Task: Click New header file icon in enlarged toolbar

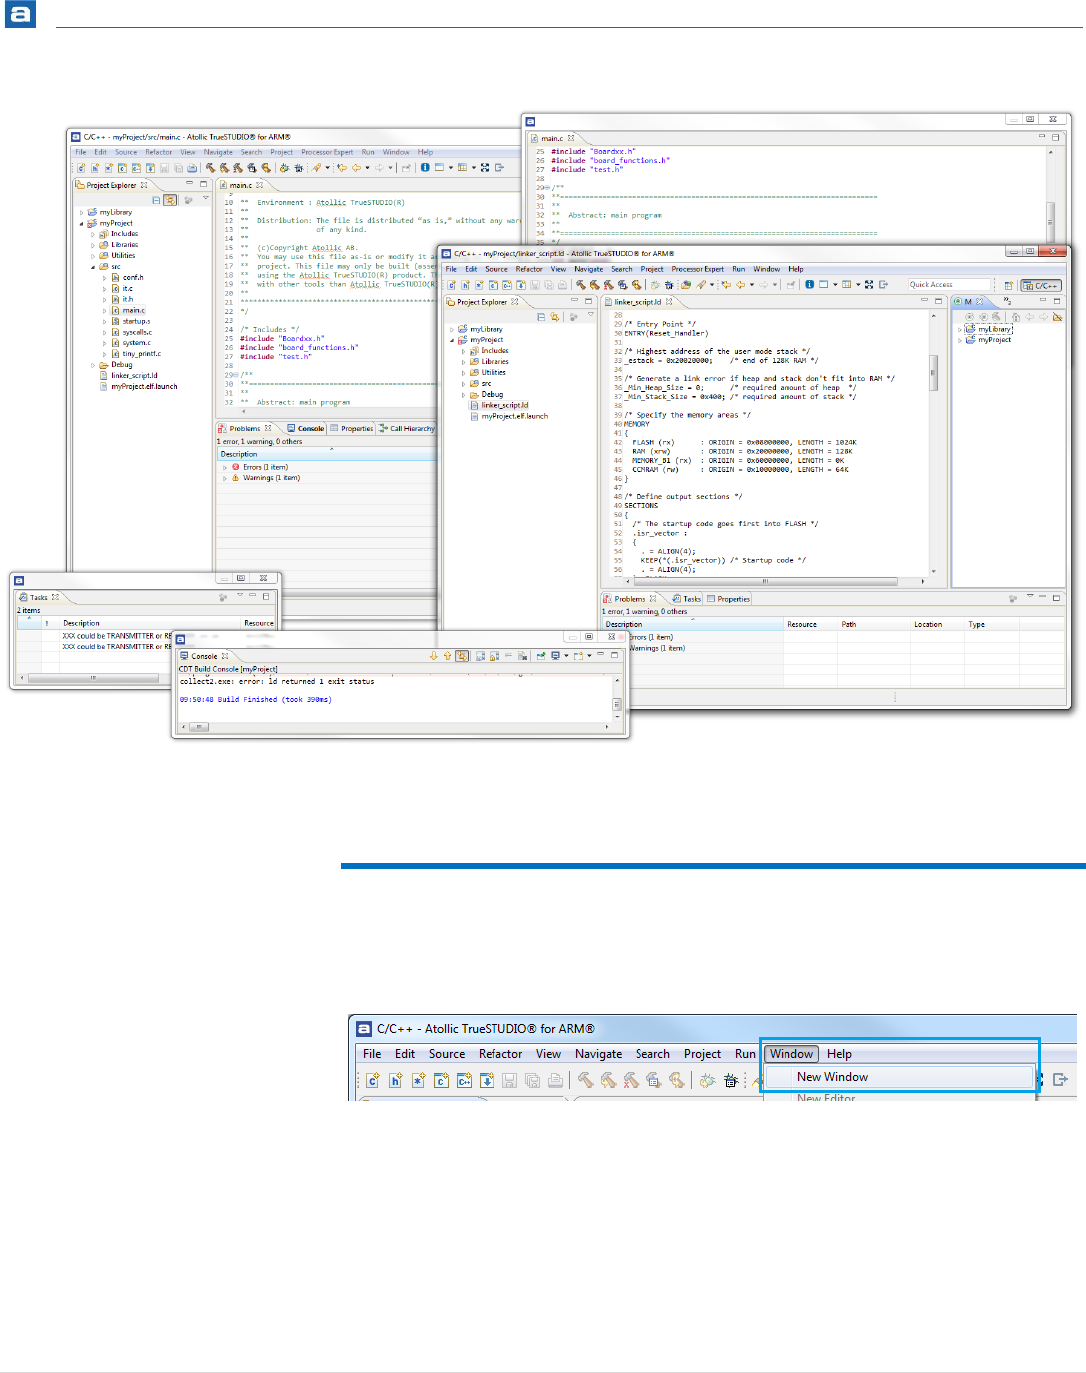Action: click(x=395, y=1080)
